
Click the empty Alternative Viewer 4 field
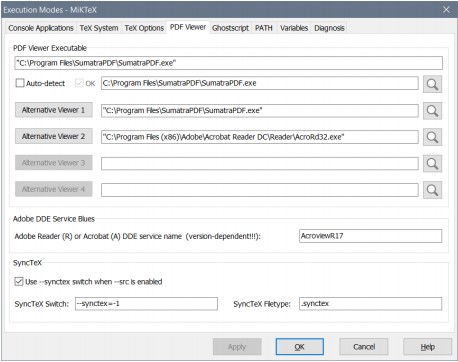260,190
